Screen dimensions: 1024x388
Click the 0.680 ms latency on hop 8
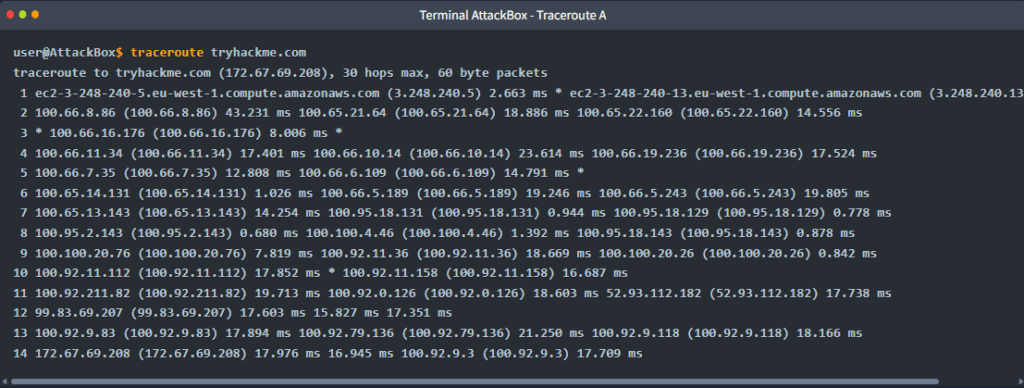[x=269, y=233]
